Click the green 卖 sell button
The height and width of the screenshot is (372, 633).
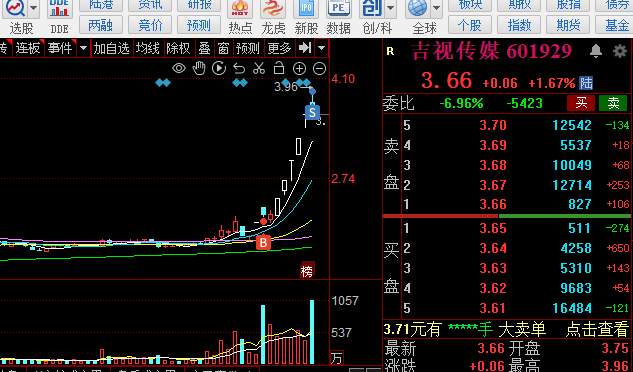tap(613, 103)
